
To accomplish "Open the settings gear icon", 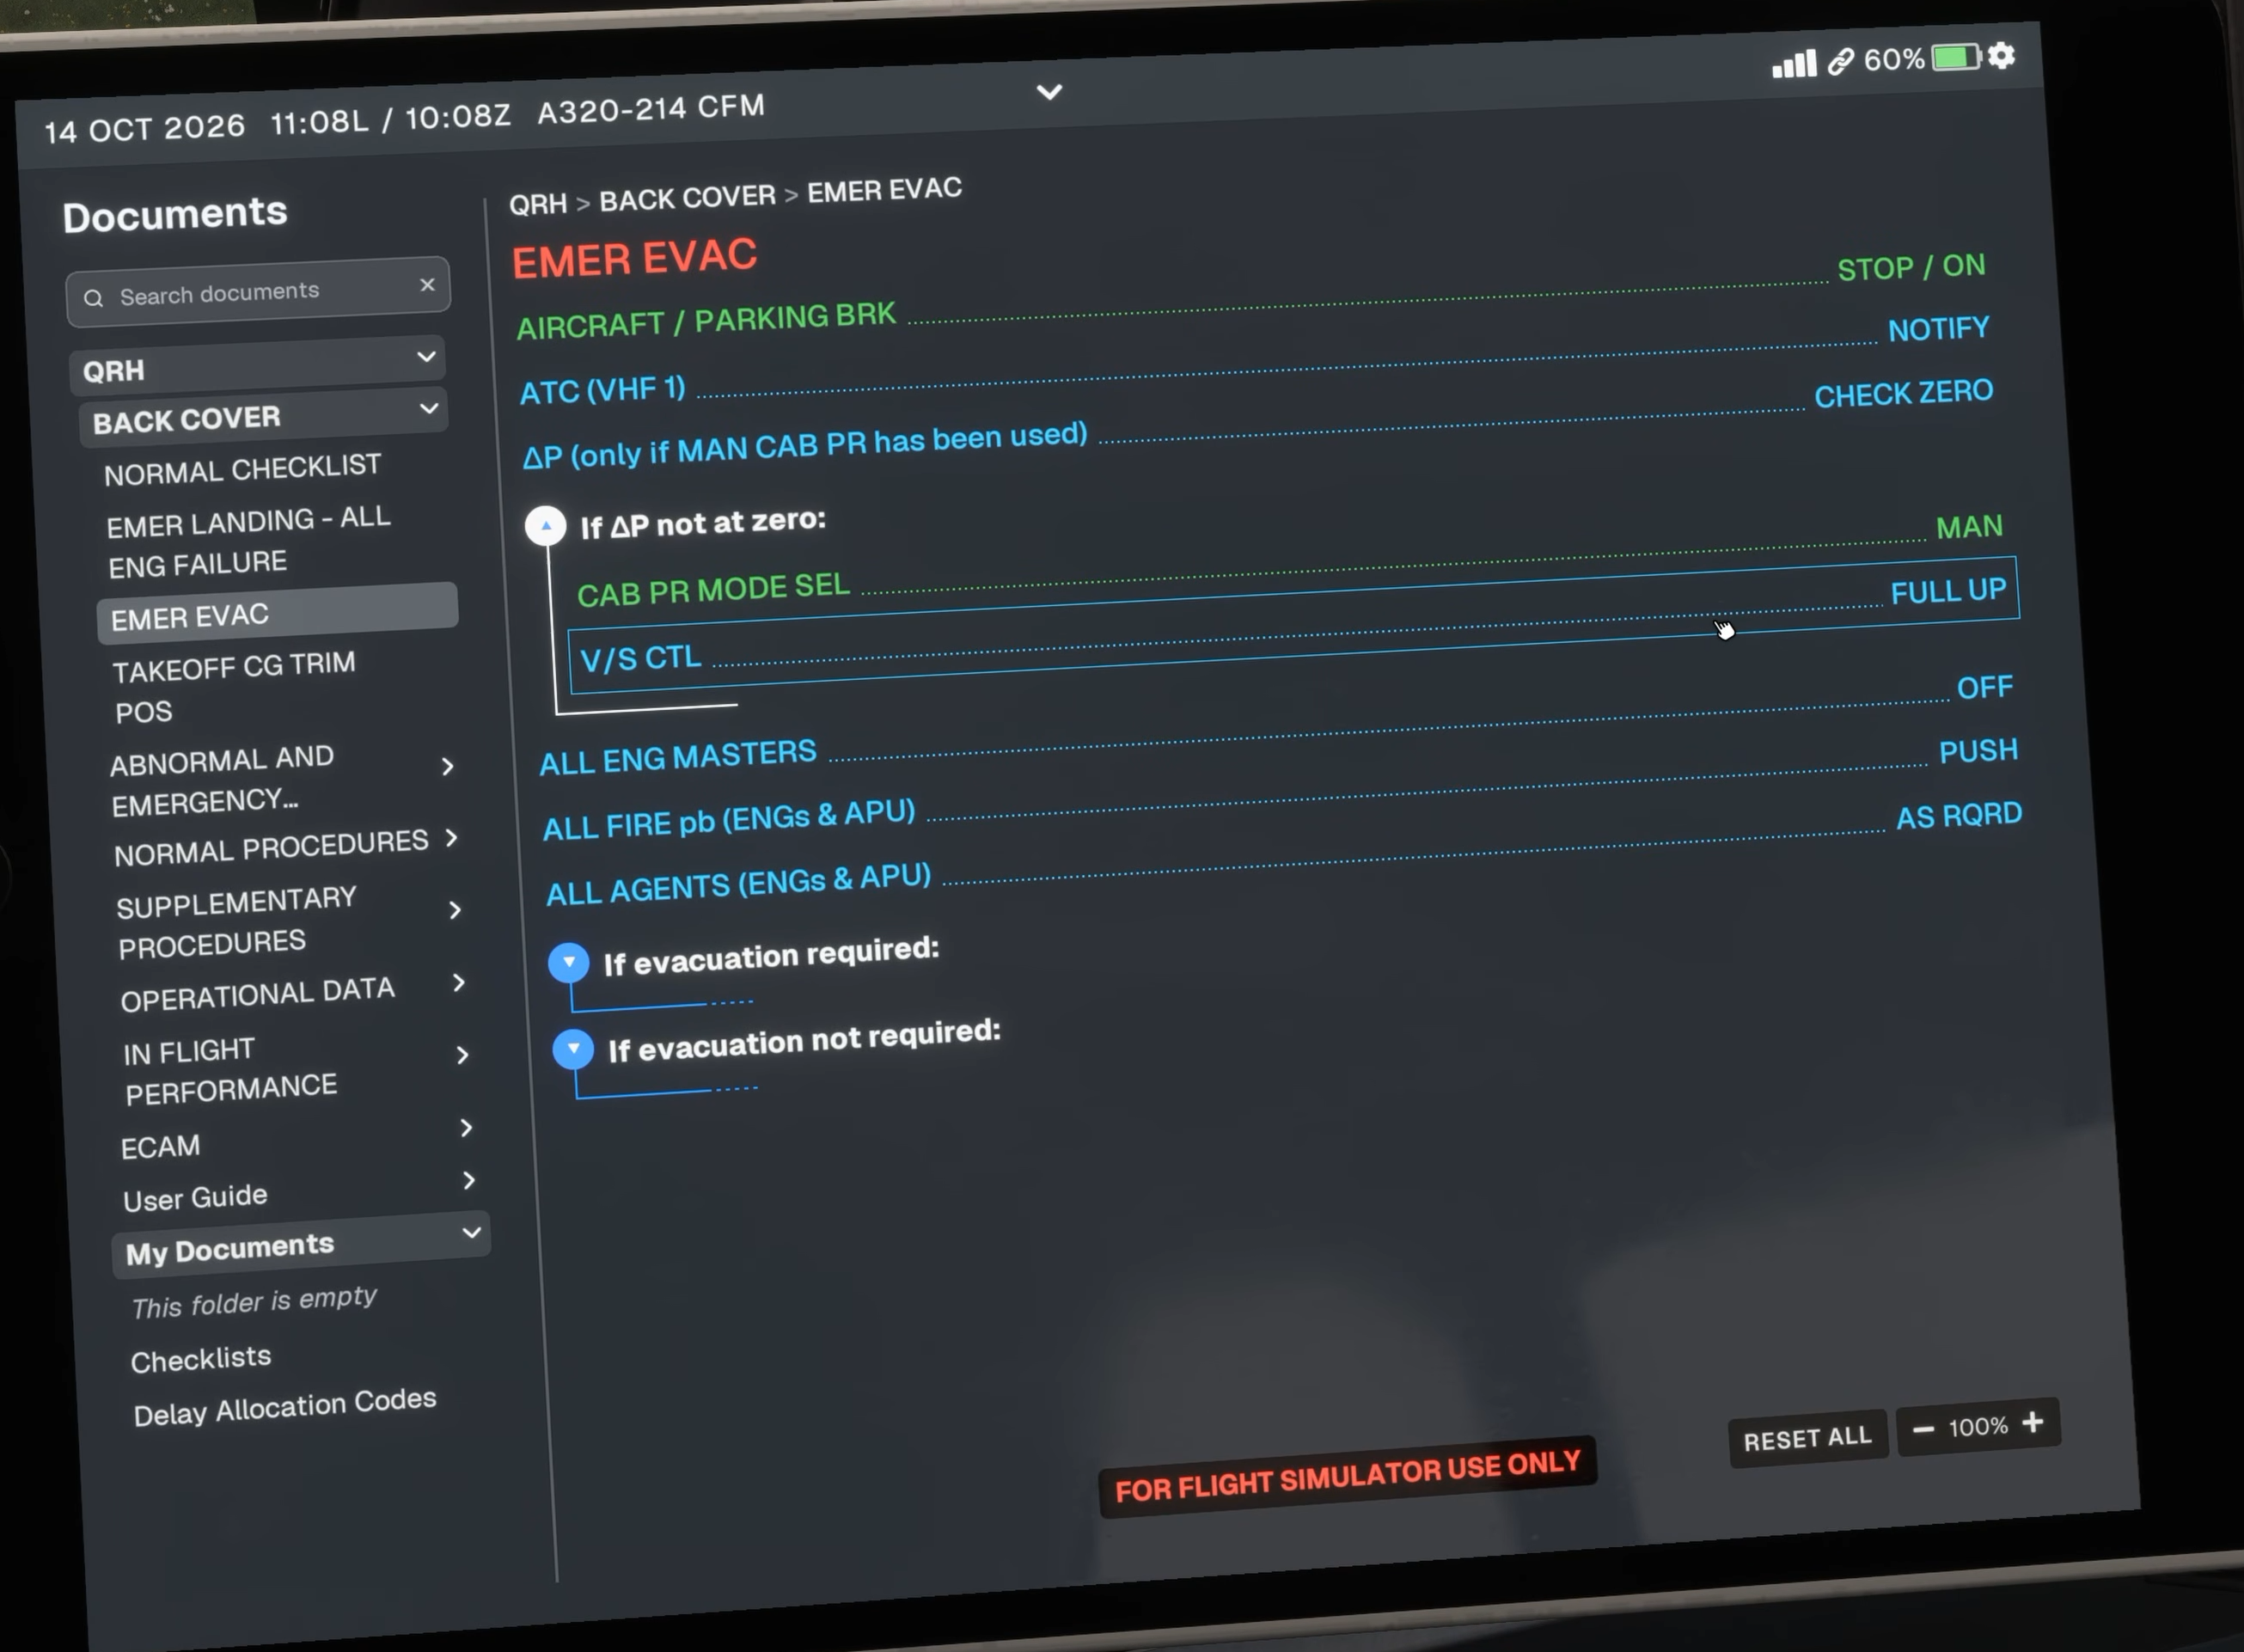I will [x=2001, y=55].
